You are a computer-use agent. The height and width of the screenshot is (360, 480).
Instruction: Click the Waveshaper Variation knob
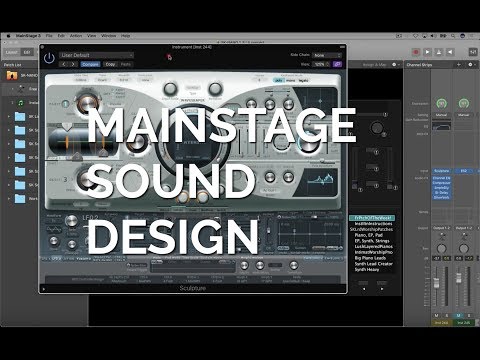coord(215,89)
